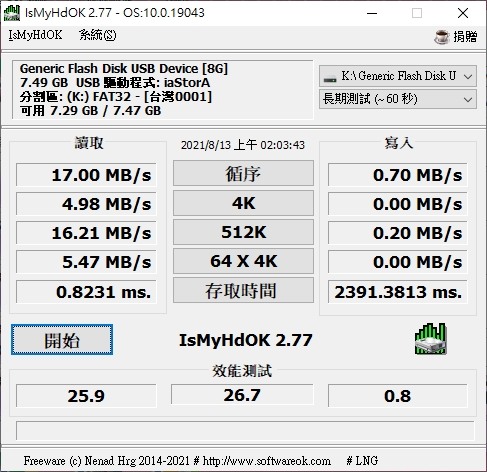Click the # LNG language link
The height and width of the screenshot is (472, 487).
362,461
